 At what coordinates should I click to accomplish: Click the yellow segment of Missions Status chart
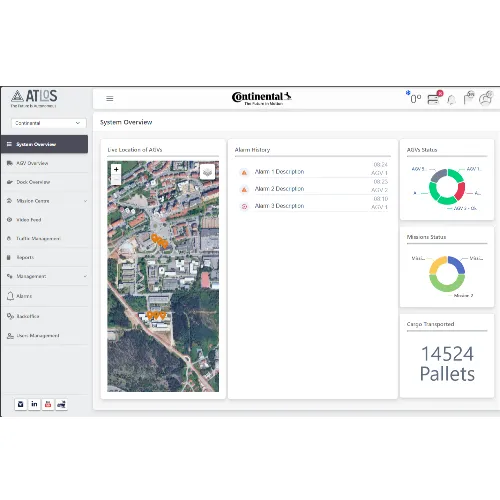point(437,264)
